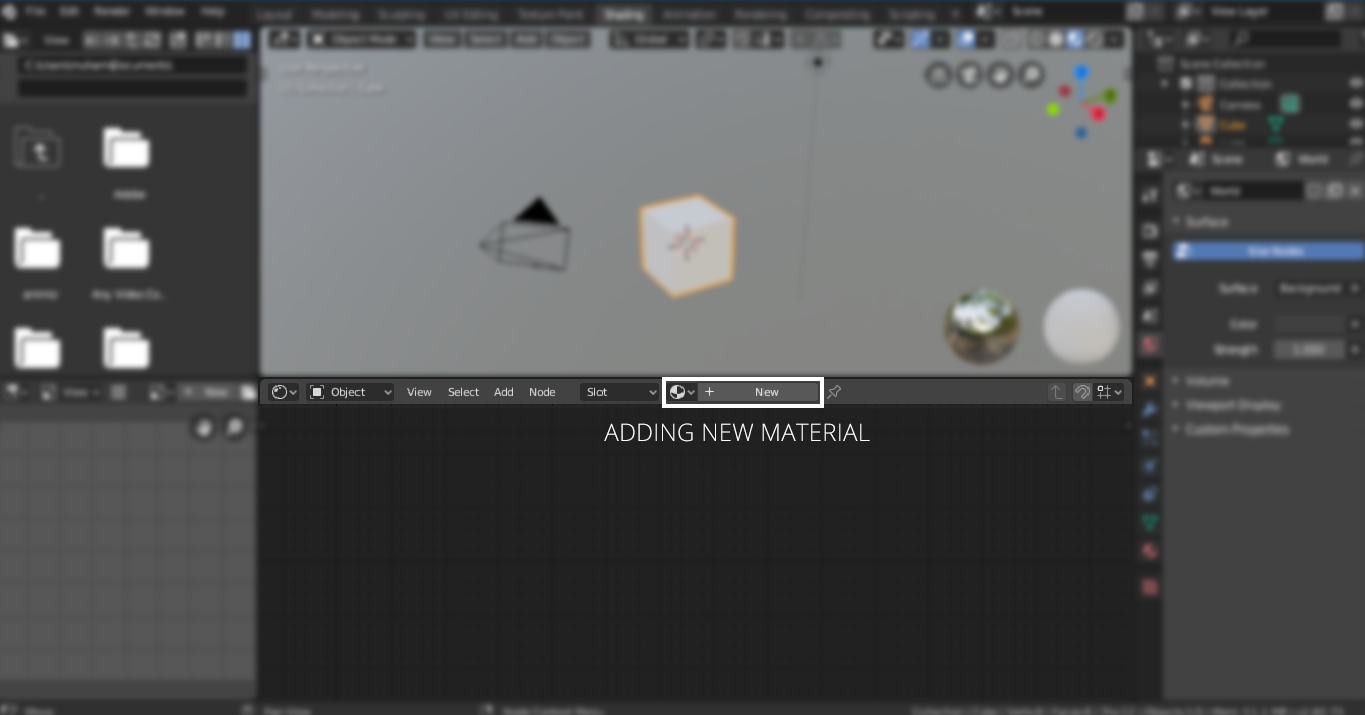Click the parent node tree arrow icon
1365x715 pixels.
[x=1056, y=392]
